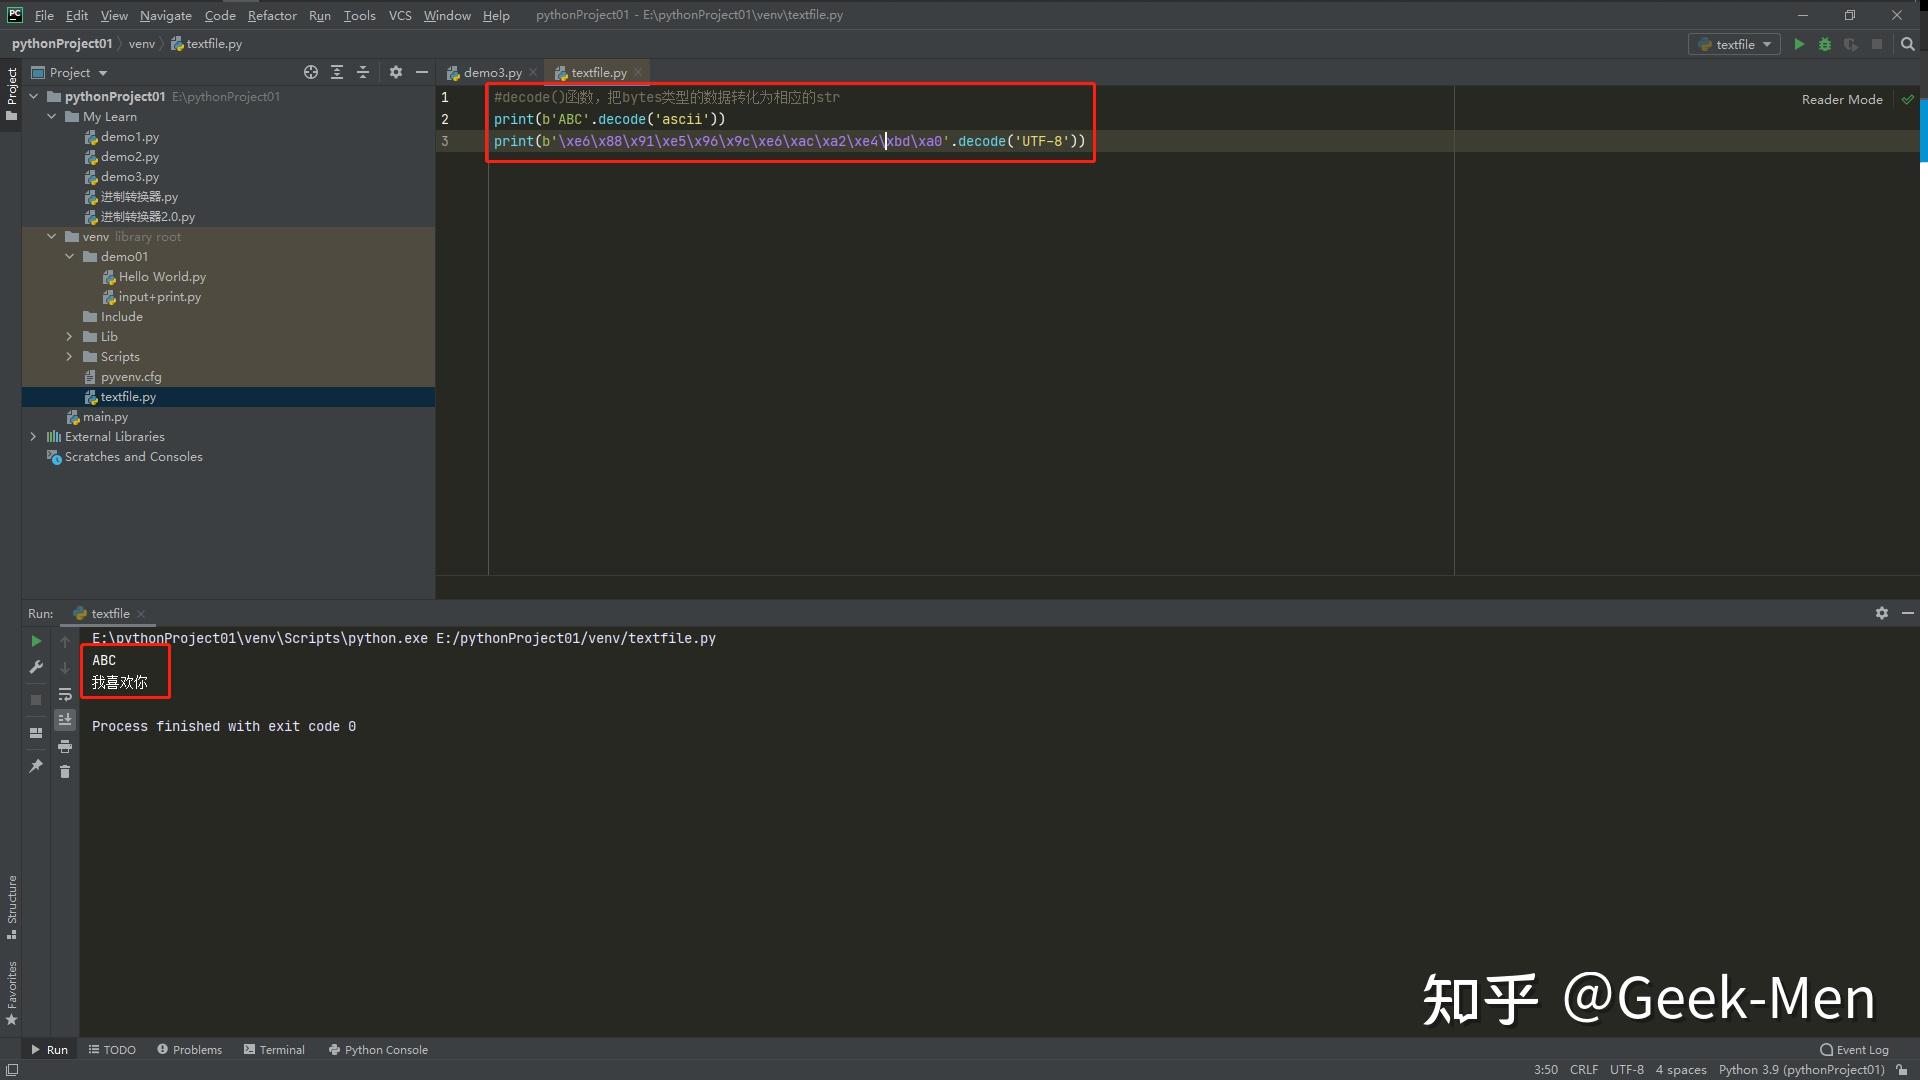
Task: Click the print icon in Run panel
Action: (x=65, y=746)
